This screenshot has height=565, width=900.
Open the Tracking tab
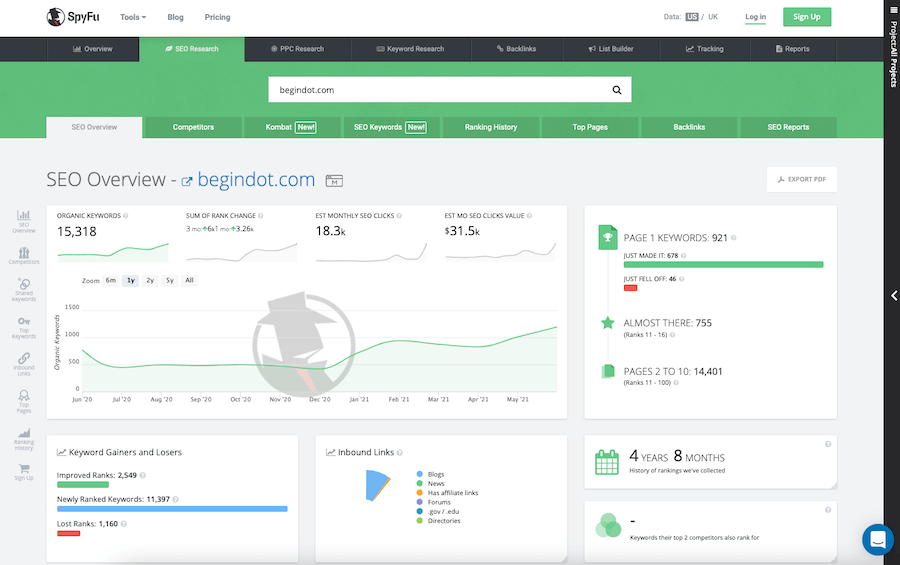point(705,49)
